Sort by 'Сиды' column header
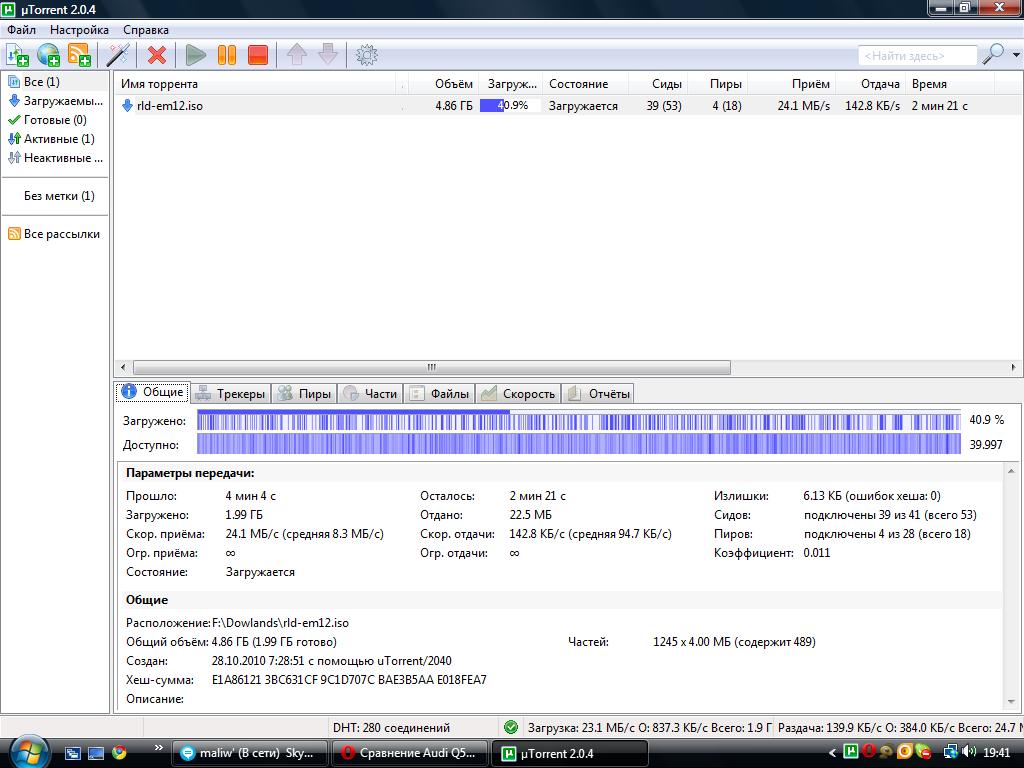This screenshot has height=768, width=1024. coord(658,84)
